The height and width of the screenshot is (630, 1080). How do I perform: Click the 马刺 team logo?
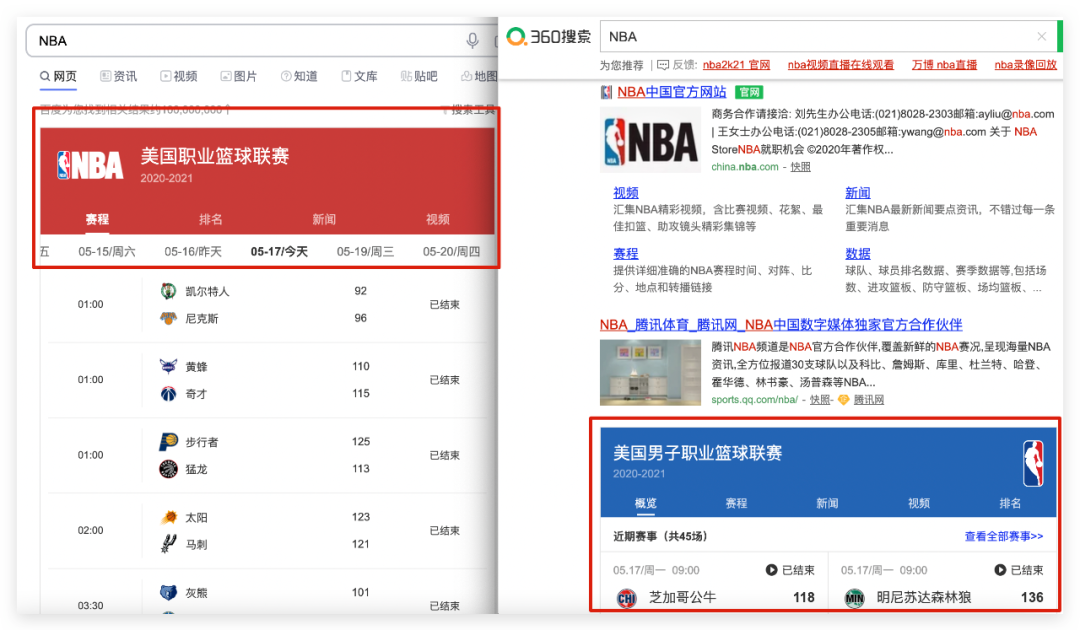[168, 544]
